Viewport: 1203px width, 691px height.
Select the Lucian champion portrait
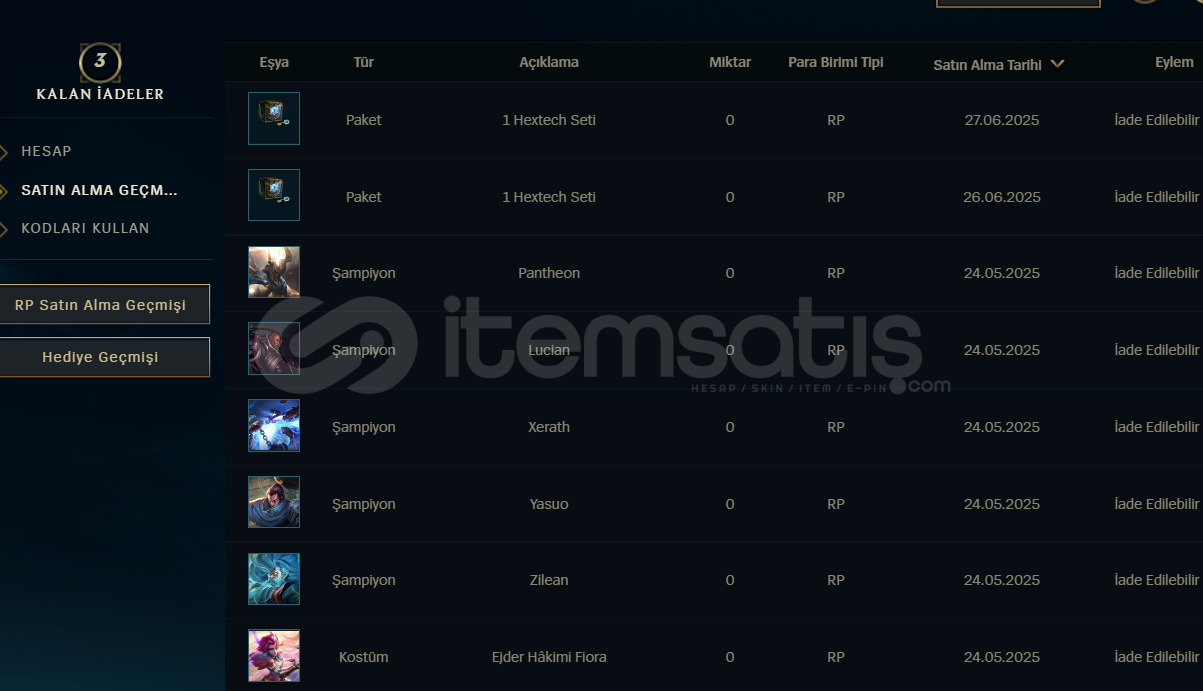(x=274, y=349)
